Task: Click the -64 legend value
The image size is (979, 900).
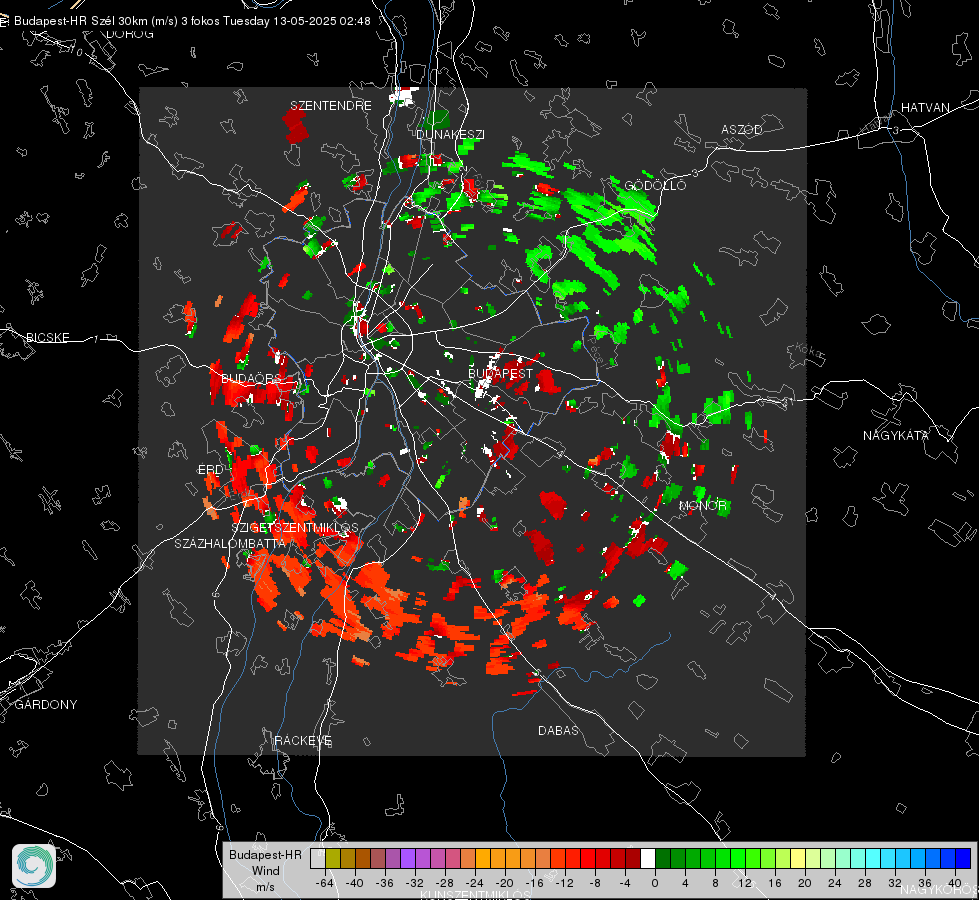Action: [325, 883]
